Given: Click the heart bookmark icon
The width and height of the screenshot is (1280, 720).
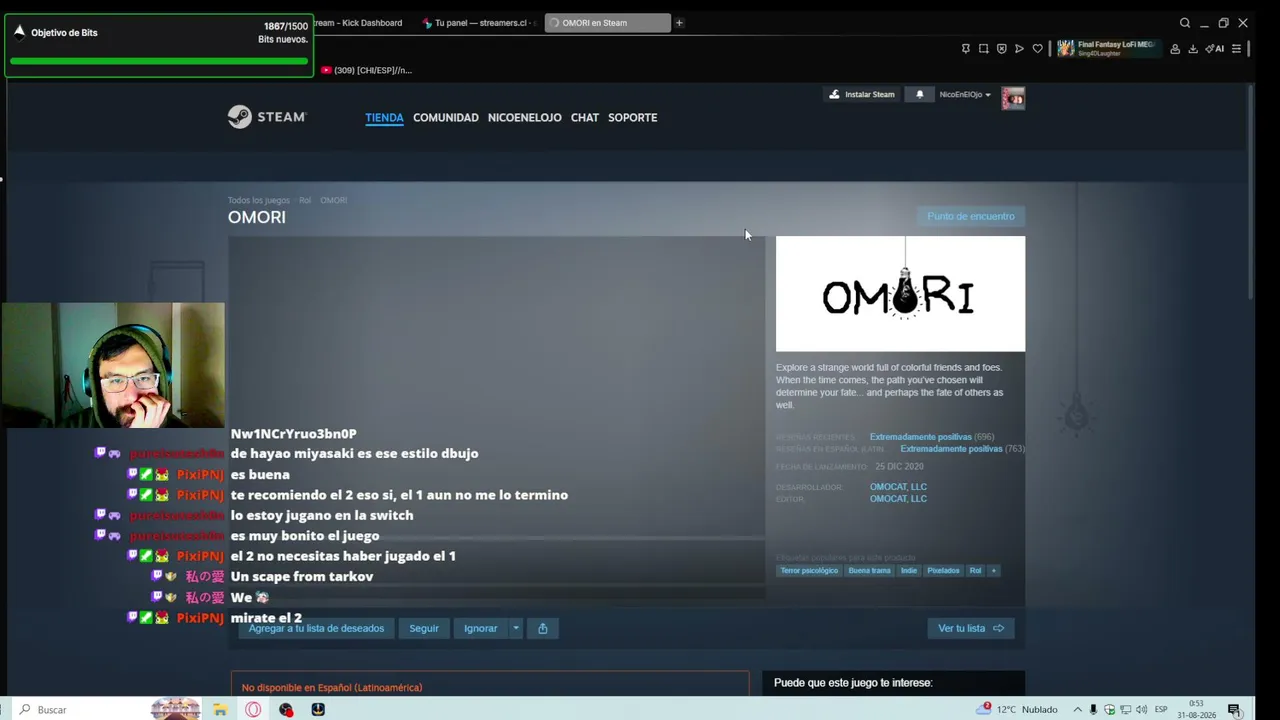Looking at the screenshot, I should click(1037, 49).
